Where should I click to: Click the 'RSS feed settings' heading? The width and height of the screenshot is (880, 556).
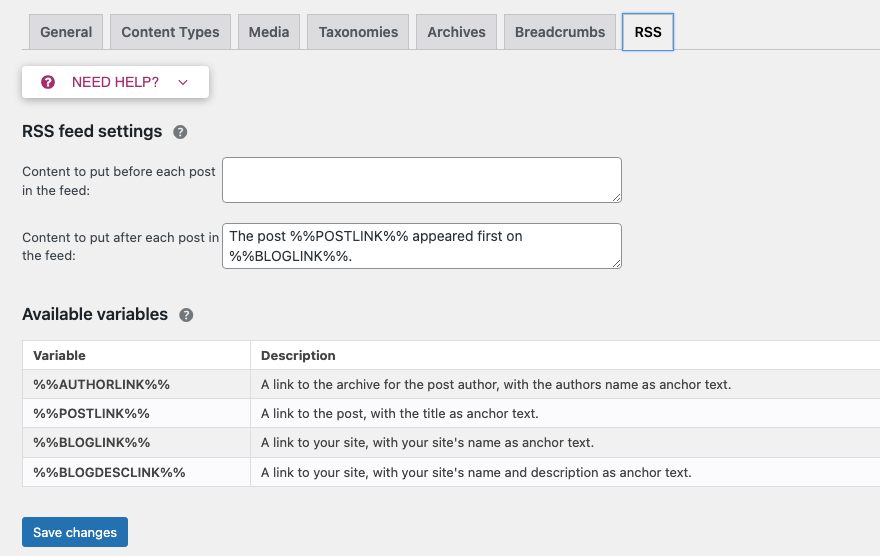click(92, 131)
